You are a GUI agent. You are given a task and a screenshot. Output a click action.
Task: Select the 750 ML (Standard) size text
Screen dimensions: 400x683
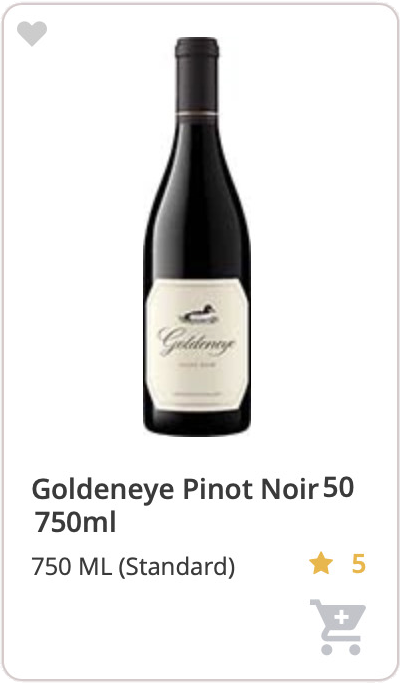click(133, 567)
